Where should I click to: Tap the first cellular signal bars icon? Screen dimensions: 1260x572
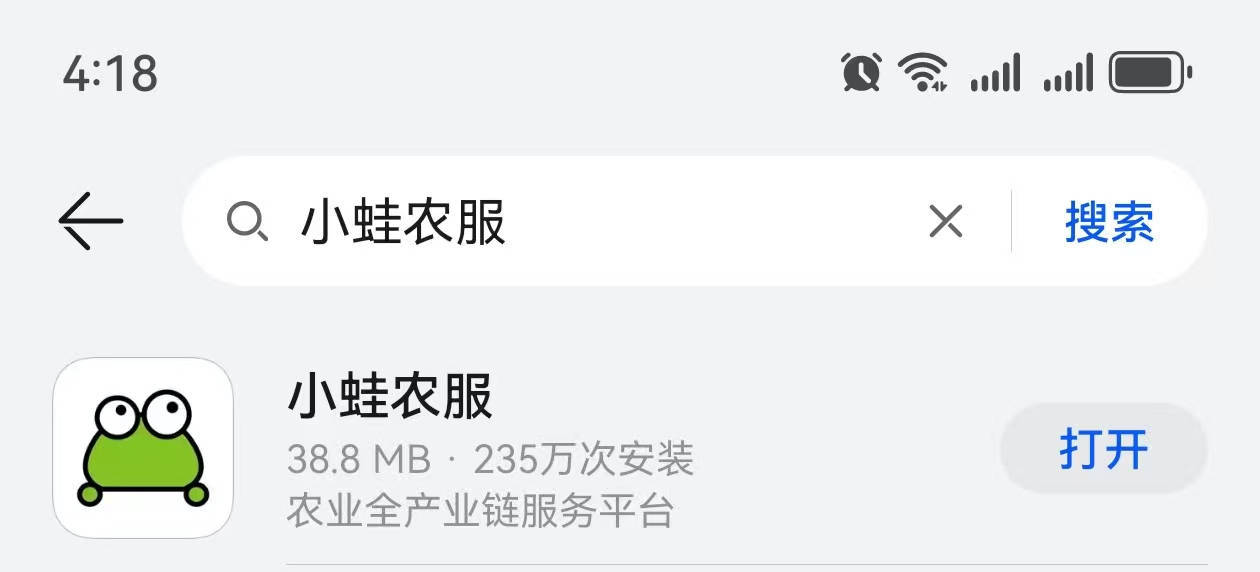point(995,74)
